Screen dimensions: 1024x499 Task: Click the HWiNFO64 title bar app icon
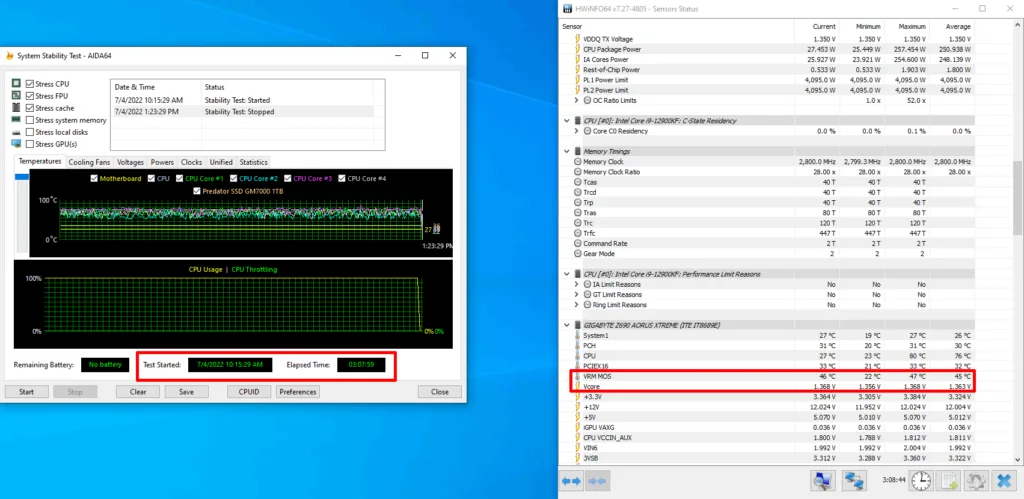point(568,9)
